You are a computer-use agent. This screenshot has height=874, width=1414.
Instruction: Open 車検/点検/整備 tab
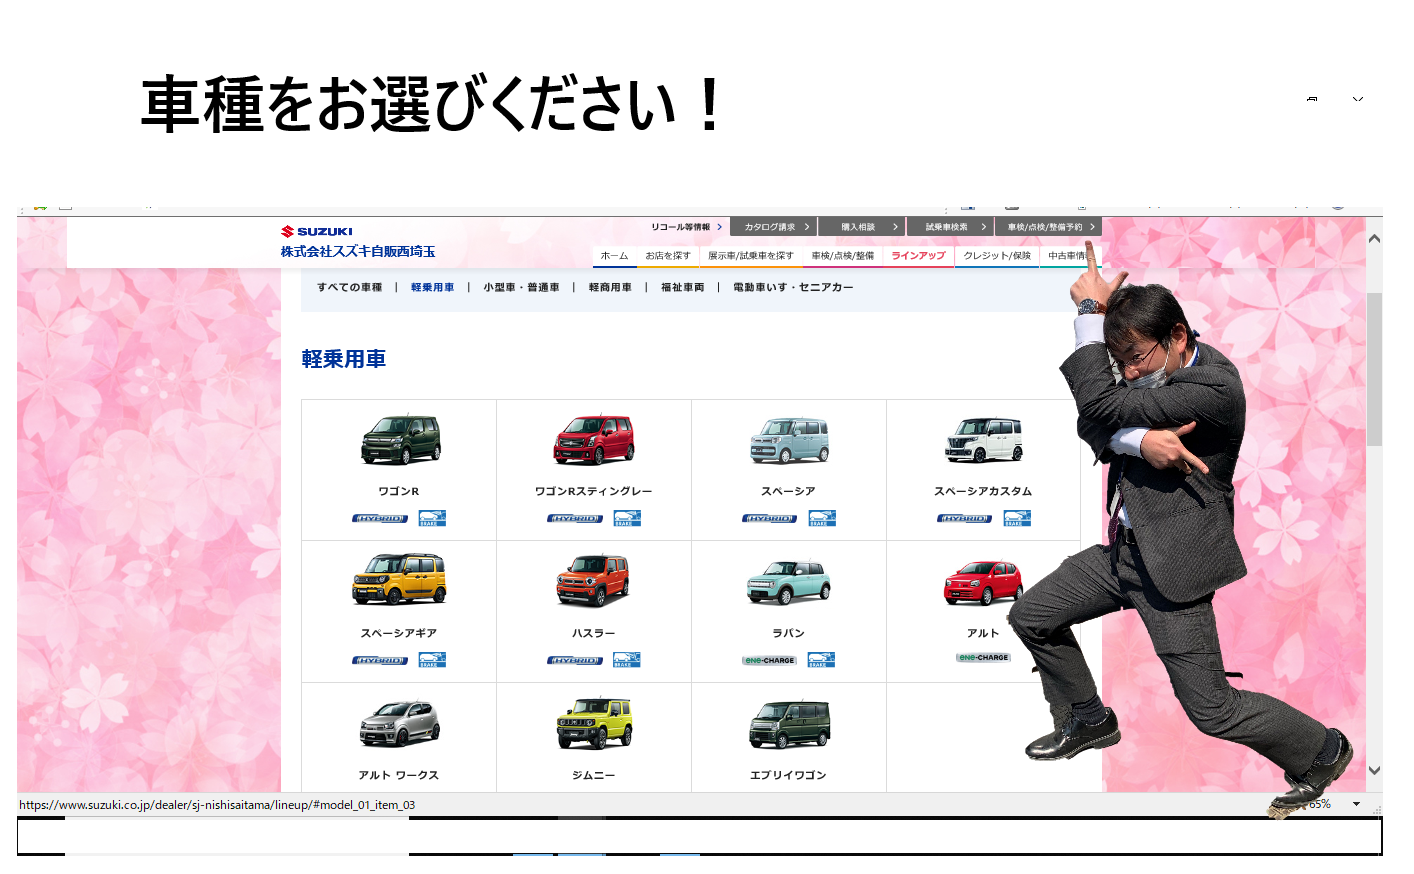(x=843, y=256)
